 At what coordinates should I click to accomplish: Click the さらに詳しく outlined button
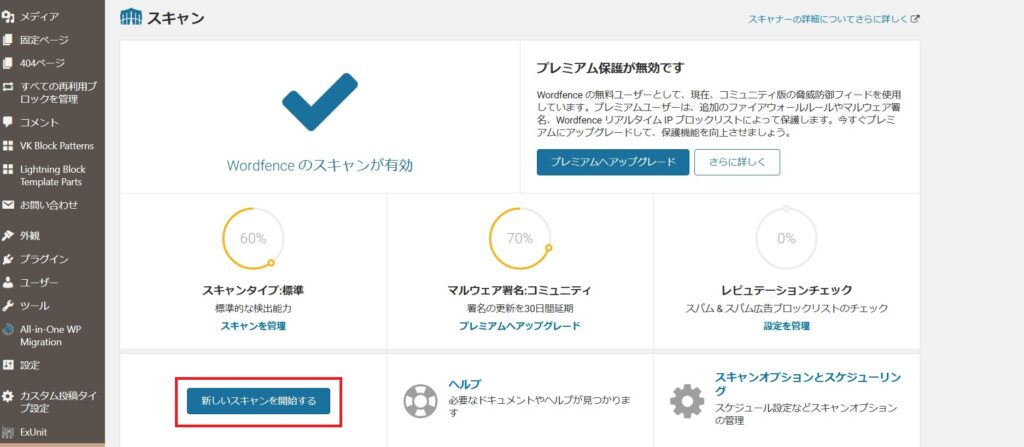(x=737, y=162)
